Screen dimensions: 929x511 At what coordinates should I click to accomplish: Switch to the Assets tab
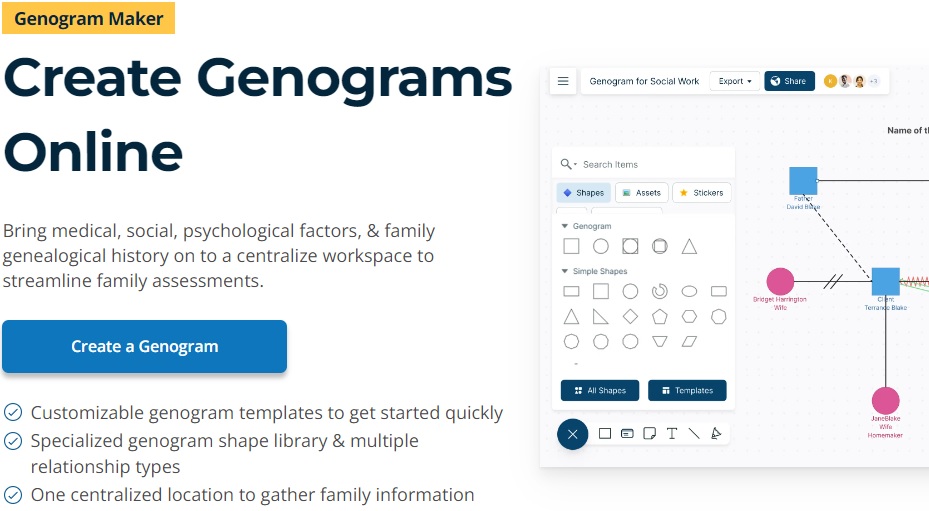point(642,193)
